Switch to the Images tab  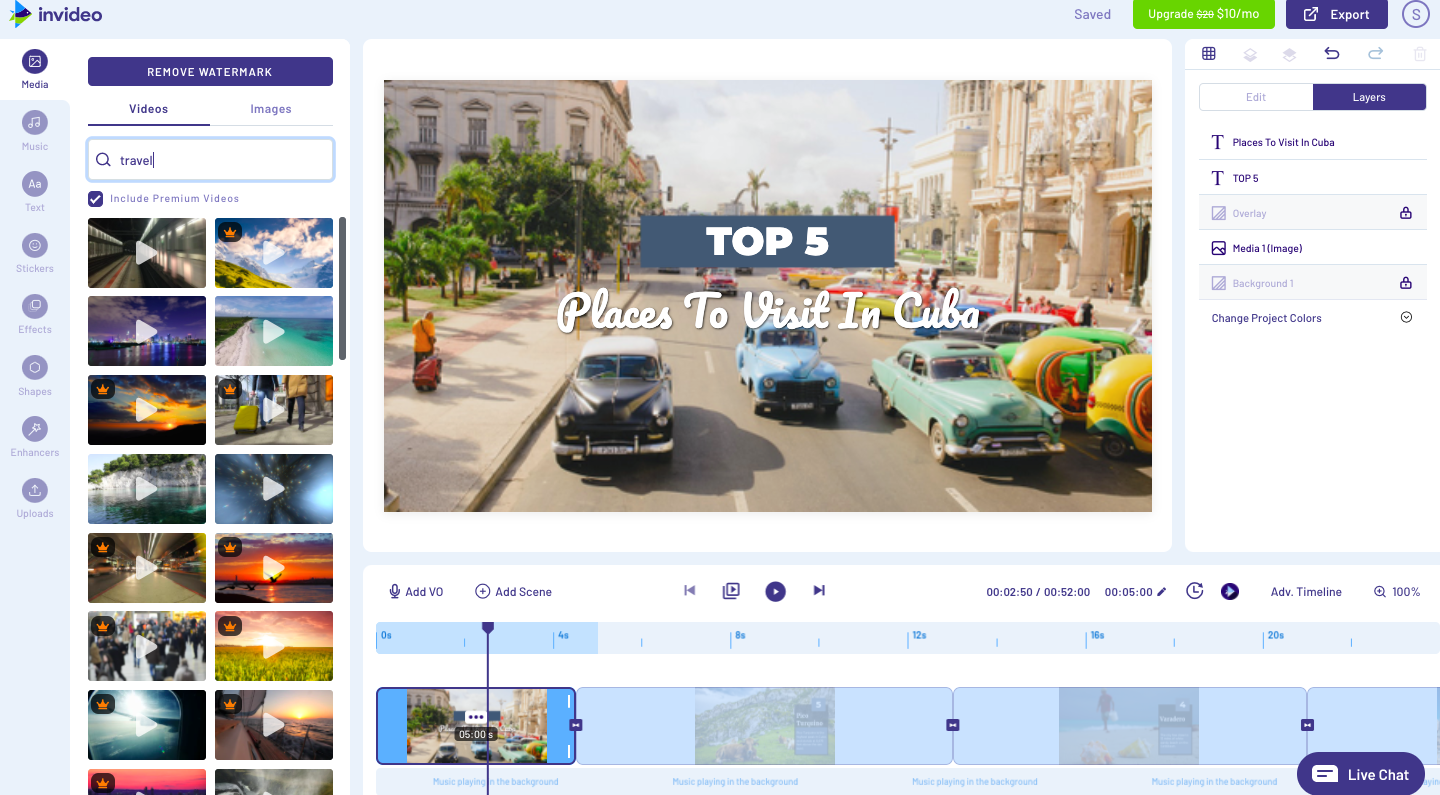(271, 109)
